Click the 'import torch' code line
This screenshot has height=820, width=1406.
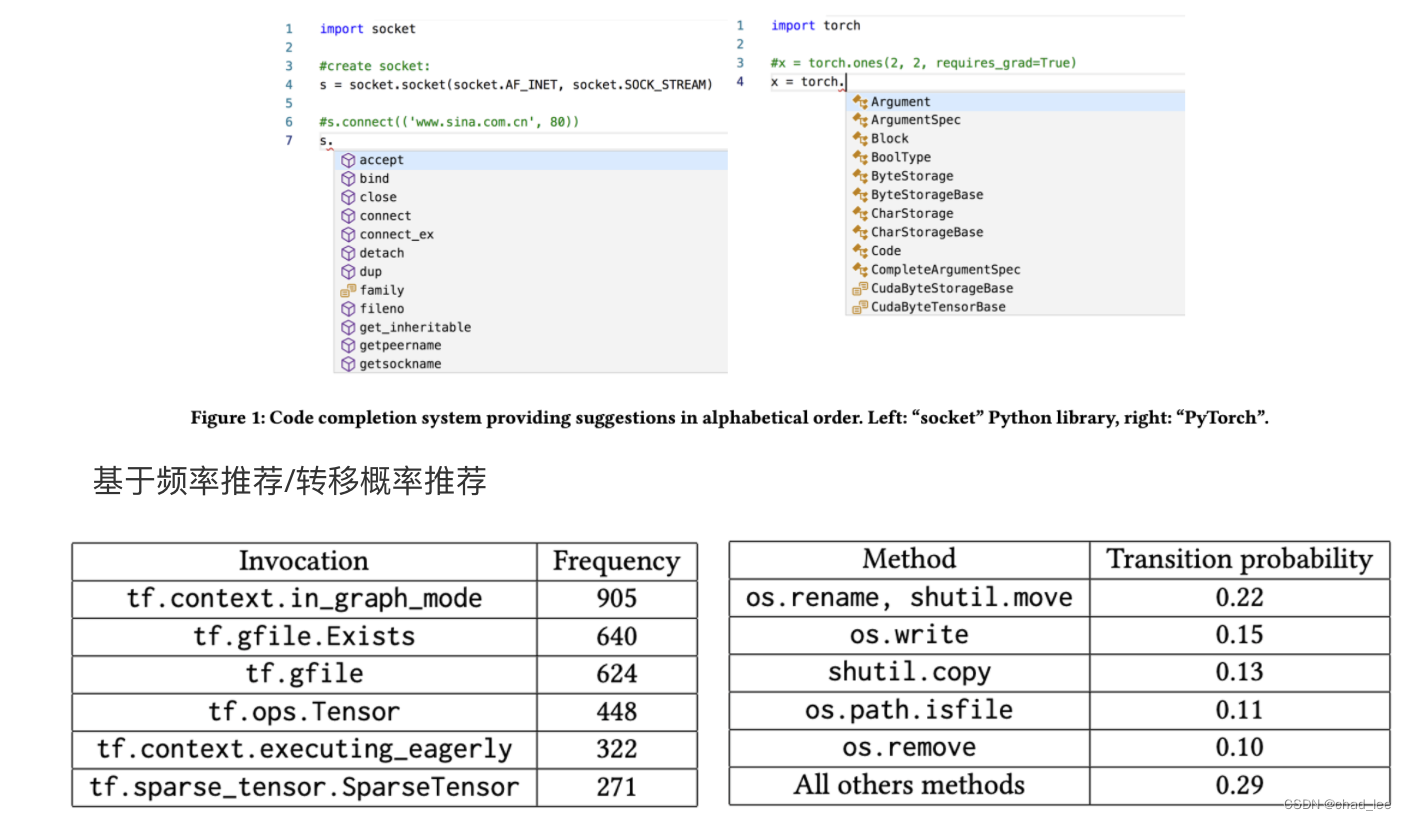pyautogui.click(x=816, y=26)
